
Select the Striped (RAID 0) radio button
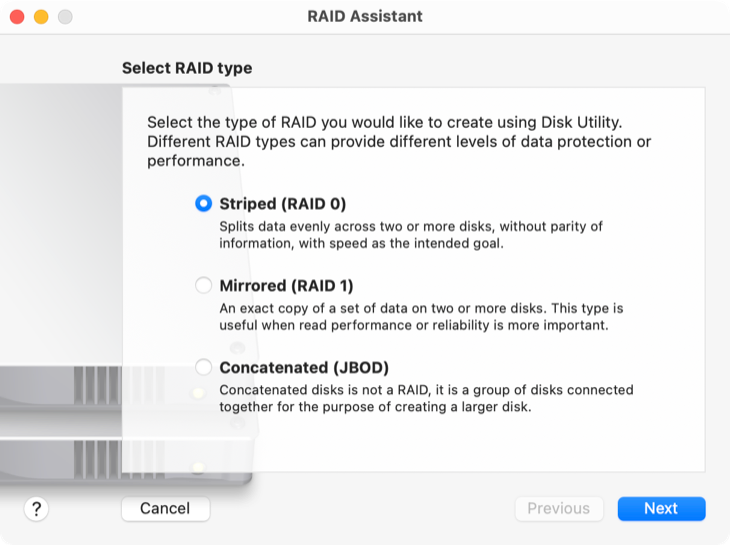204,204
